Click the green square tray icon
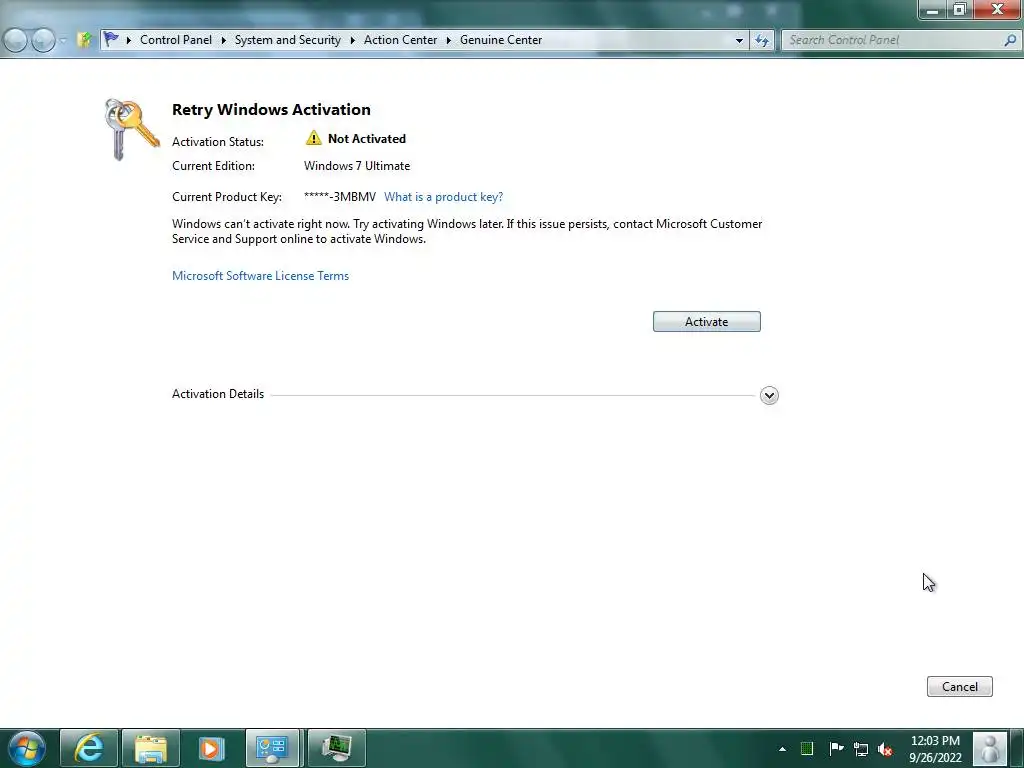The width and height of the screenshot is (1024, 768). click(x=807, y=748)
